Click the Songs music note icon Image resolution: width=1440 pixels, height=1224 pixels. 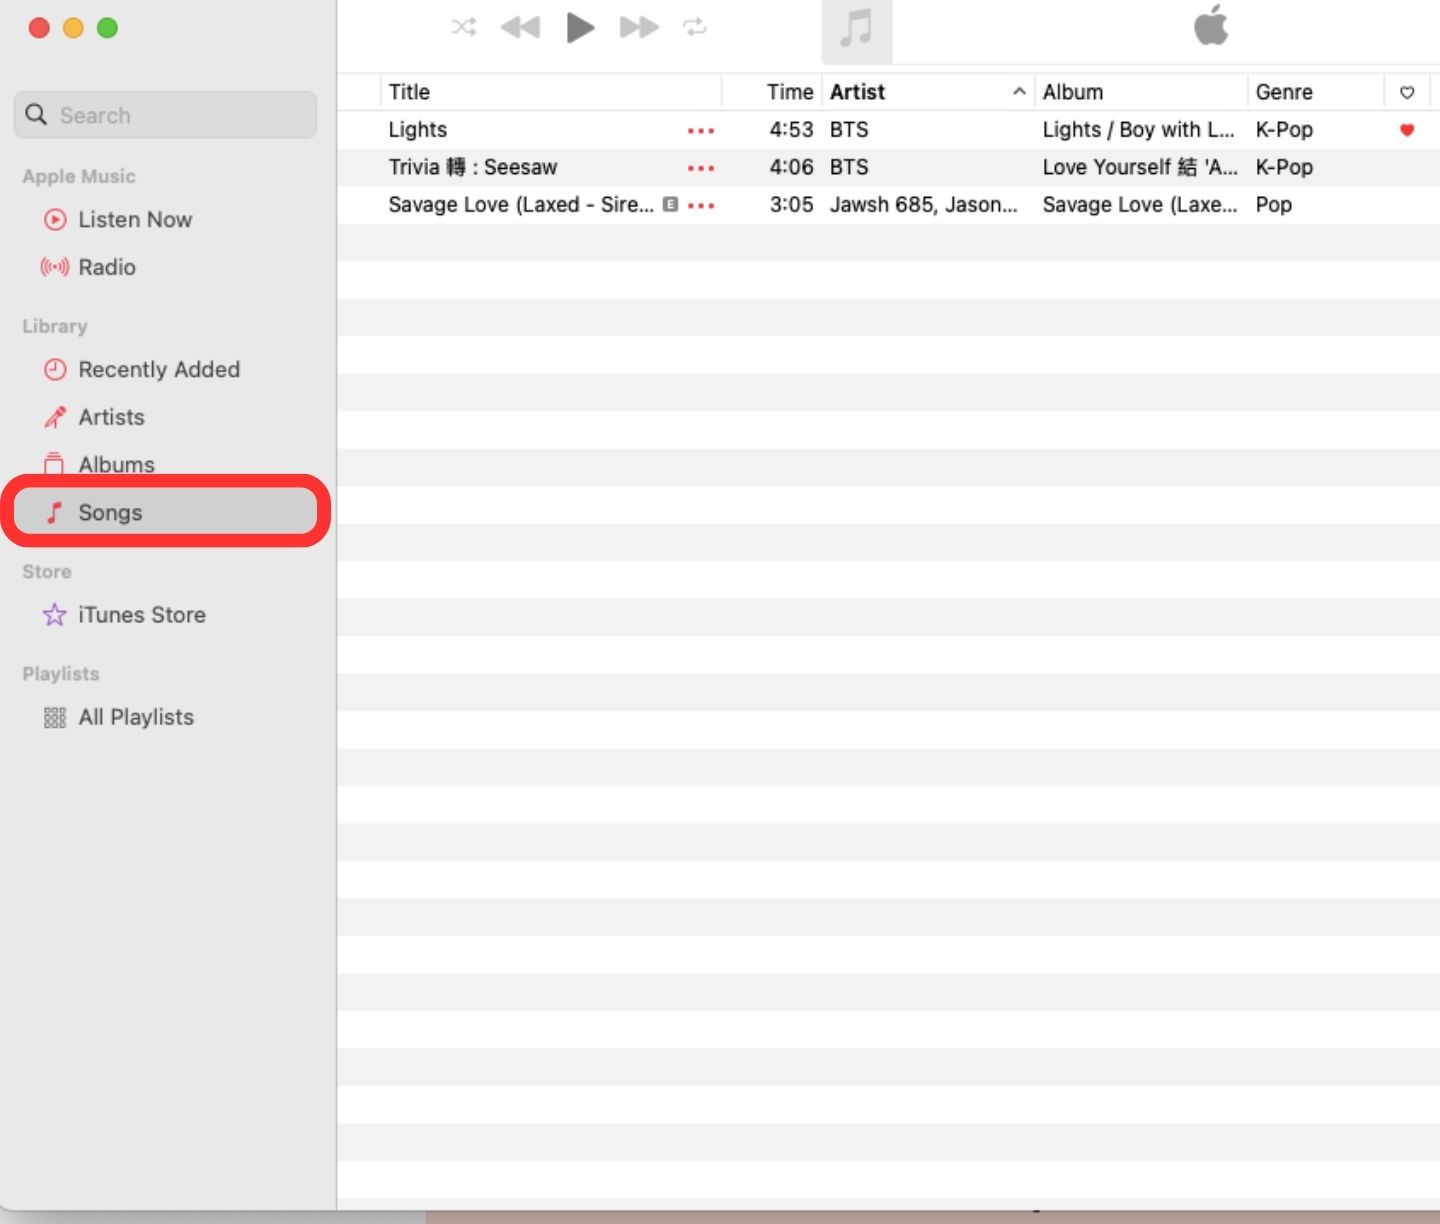55,513
